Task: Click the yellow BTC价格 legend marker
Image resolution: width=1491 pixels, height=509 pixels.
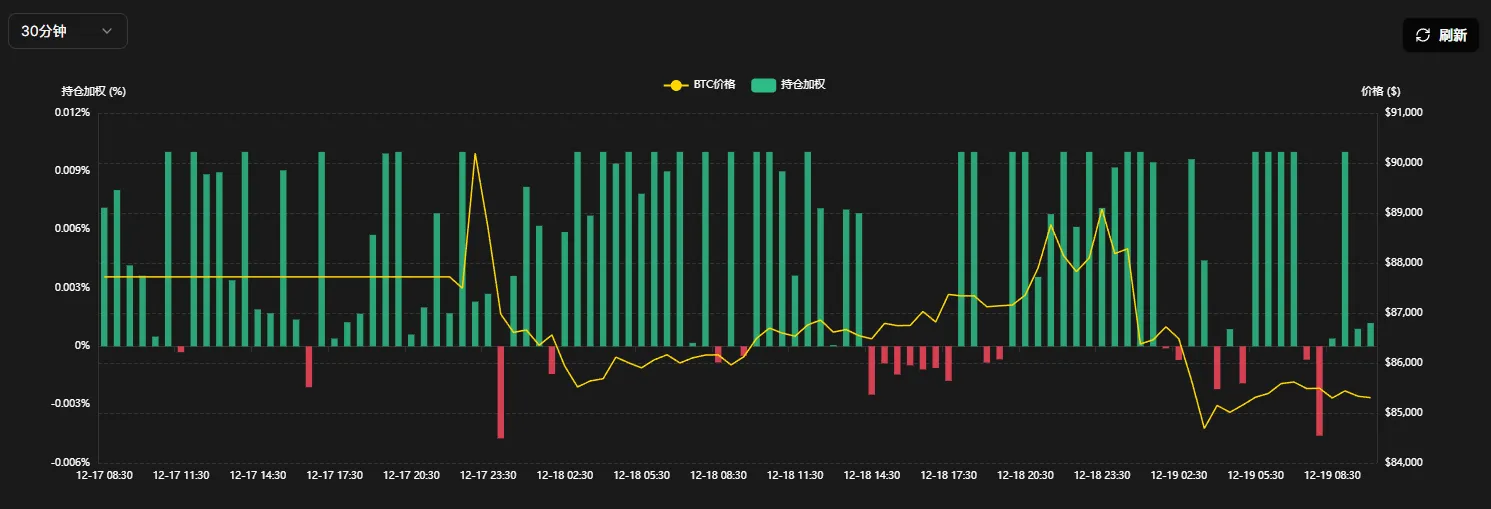Action: point(676,85)
